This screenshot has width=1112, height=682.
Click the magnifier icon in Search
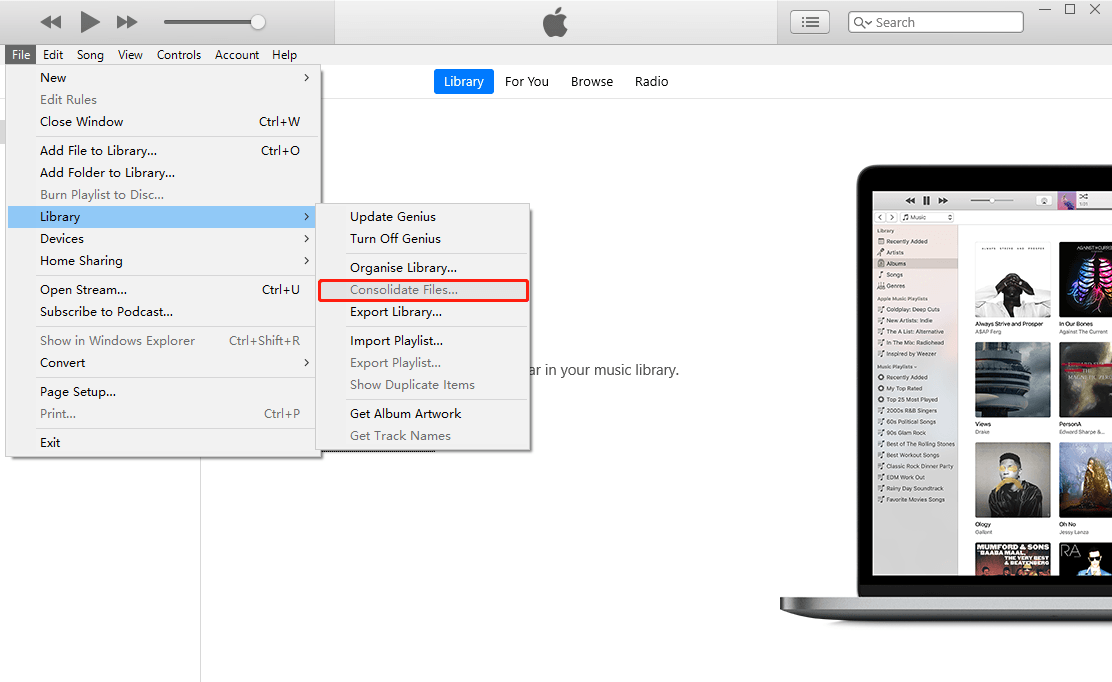coord(860,22)
